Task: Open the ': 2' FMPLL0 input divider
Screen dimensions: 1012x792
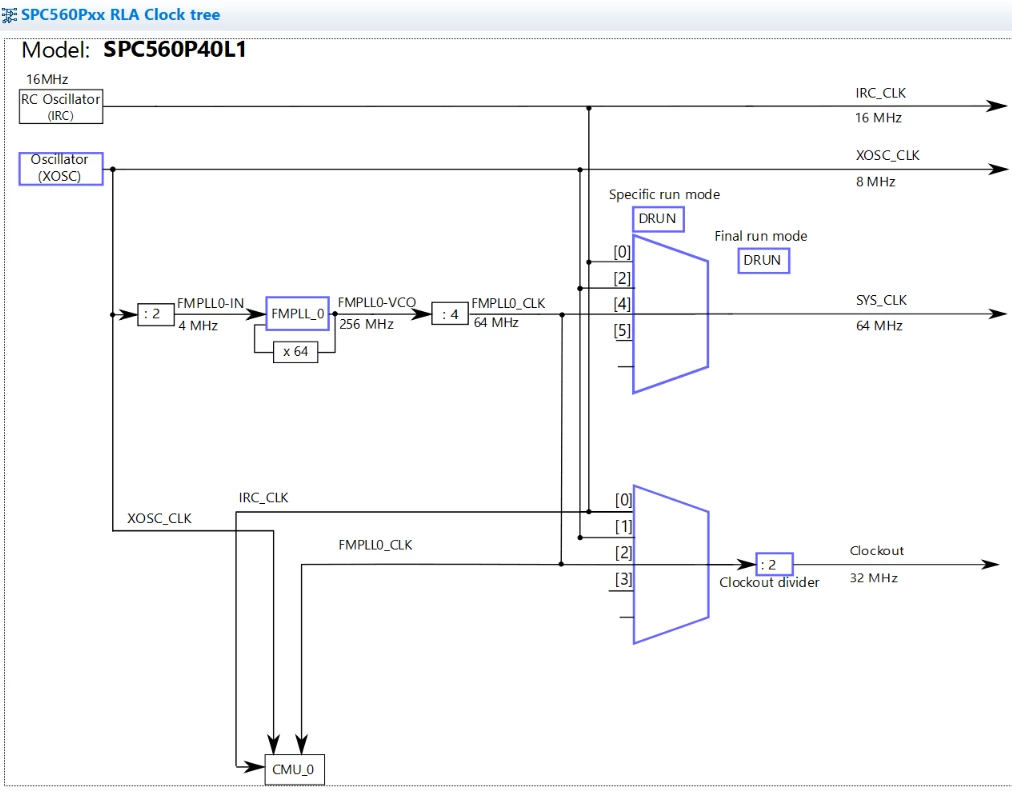Action: (x=156, y=314)
